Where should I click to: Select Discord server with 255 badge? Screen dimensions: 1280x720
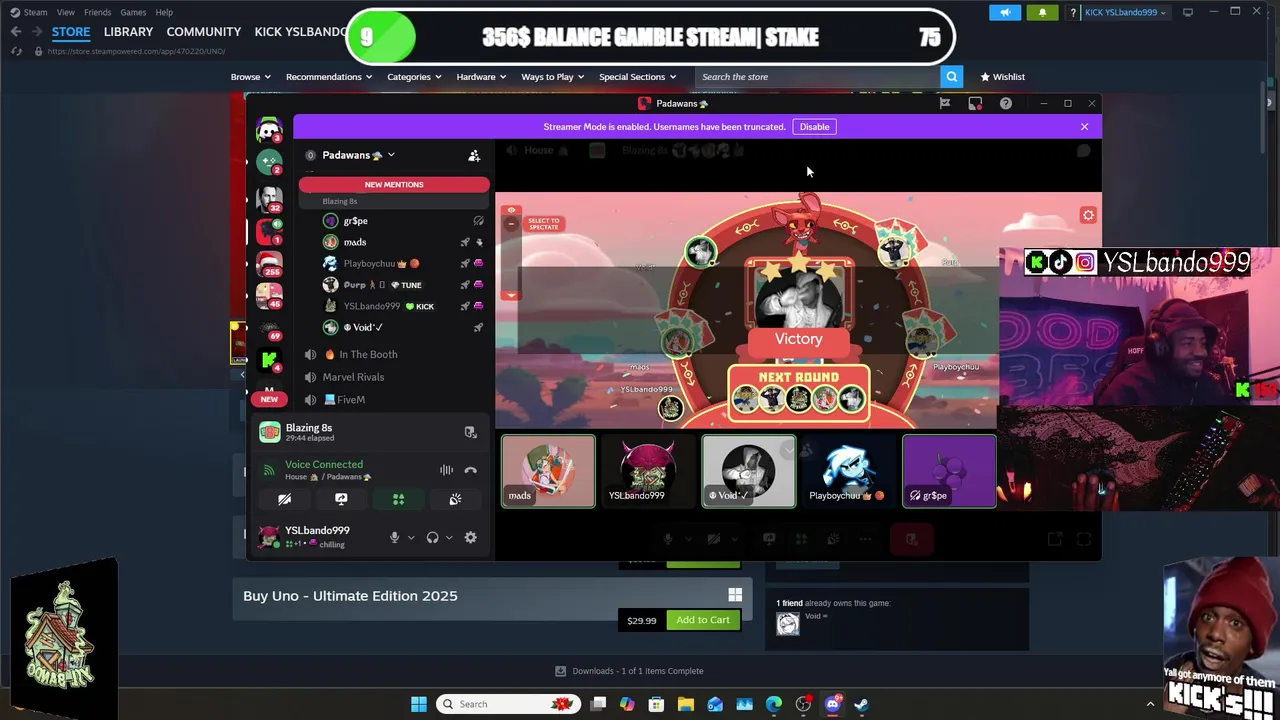[269, 264]
